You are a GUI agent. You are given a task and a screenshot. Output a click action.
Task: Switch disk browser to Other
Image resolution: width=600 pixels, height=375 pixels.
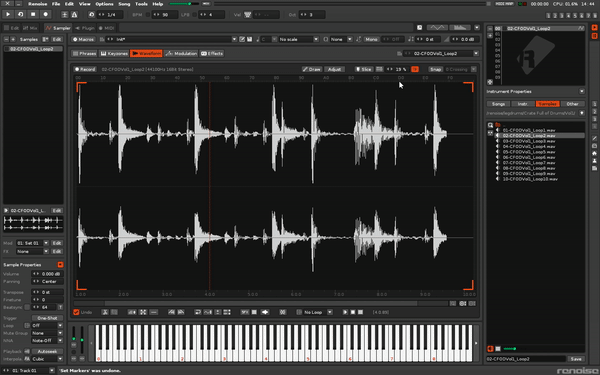pos(572,104)
